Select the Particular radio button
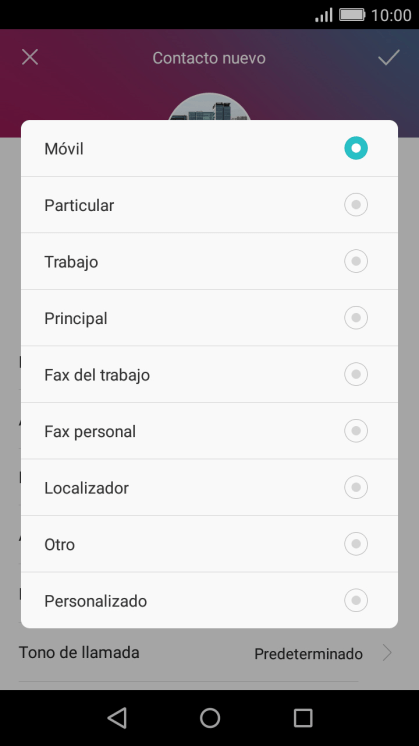Image resolution: width=419 pixels, height=746 pixels. tap(356, 205)
